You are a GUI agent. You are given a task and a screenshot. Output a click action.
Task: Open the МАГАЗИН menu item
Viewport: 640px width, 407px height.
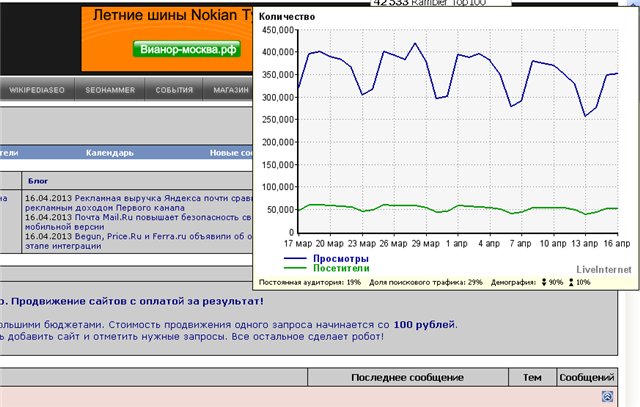(x=231, y=90)
